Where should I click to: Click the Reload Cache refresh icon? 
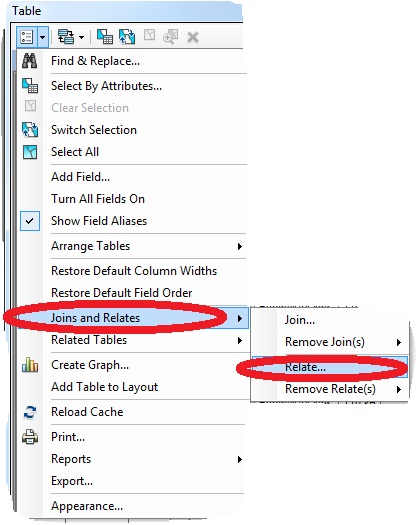tap(30, 412)
